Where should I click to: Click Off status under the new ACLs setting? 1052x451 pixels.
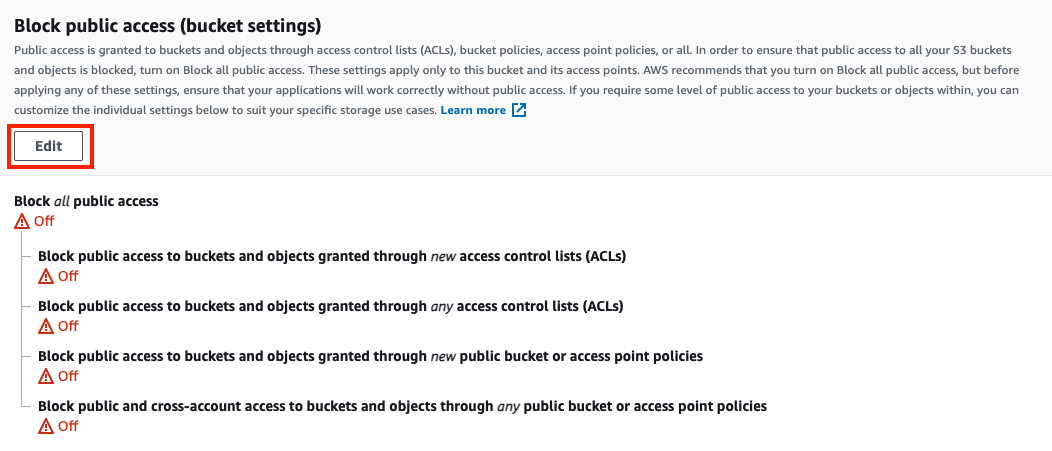tap(68, 276)
